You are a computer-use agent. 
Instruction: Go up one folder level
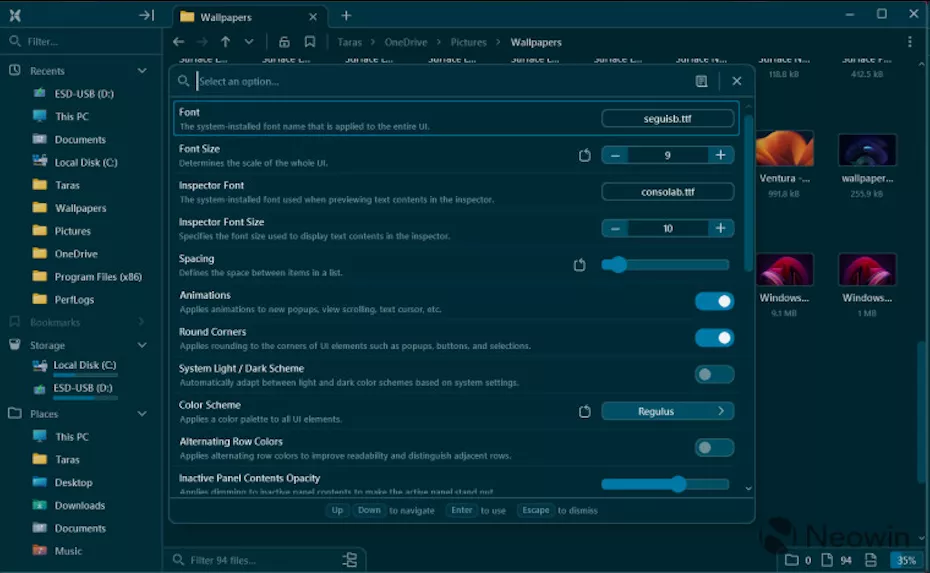point(225,42)
